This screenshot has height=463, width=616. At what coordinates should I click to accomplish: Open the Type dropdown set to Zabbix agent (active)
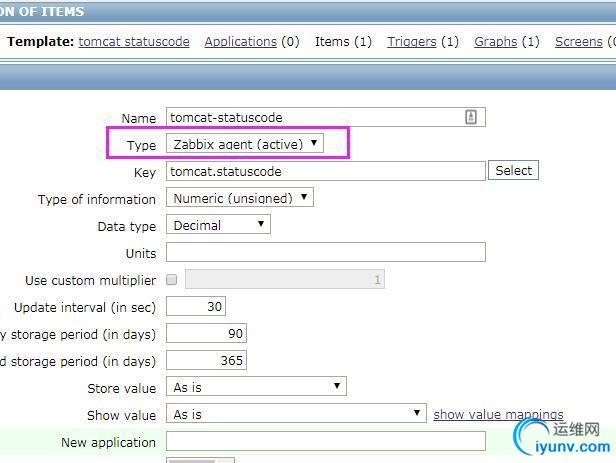pyautogui.click(x=245, y=144)
